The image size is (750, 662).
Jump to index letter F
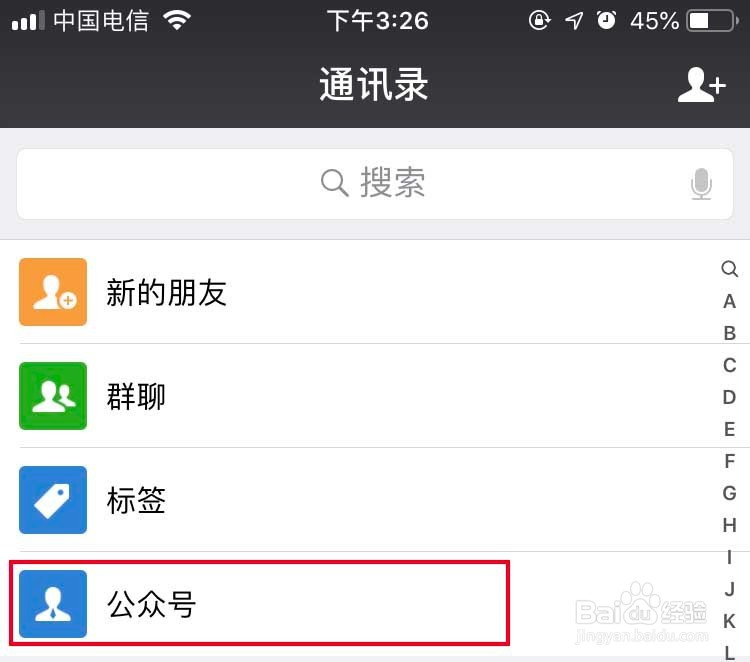(x=729, y=462)
